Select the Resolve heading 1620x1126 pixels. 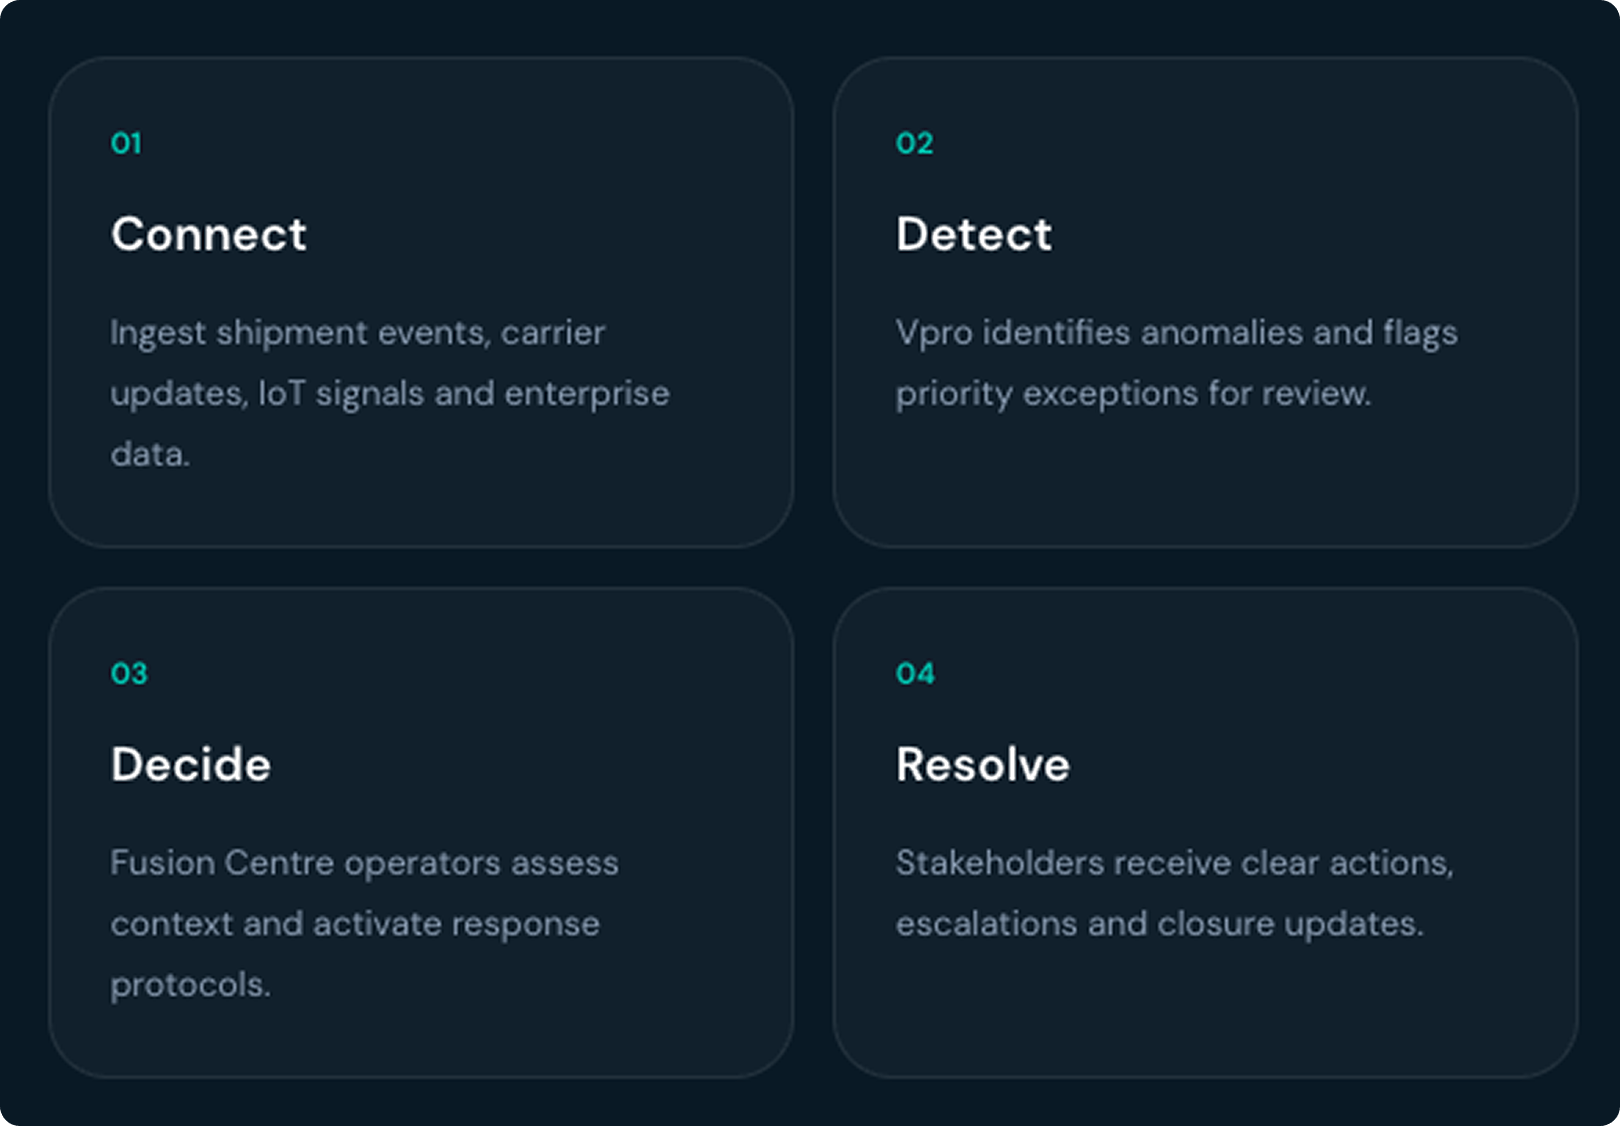[983, 765]
